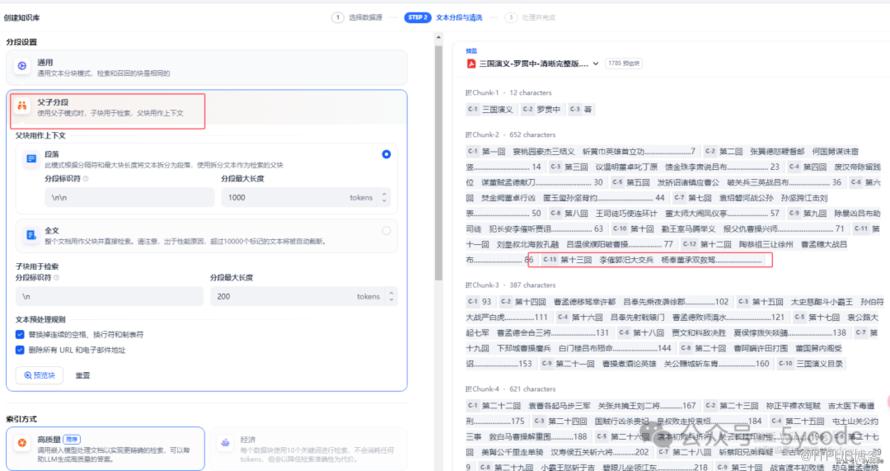890x471 pixels.
Task: Click the 1785 预估块 badge
Action: point(623,64)
